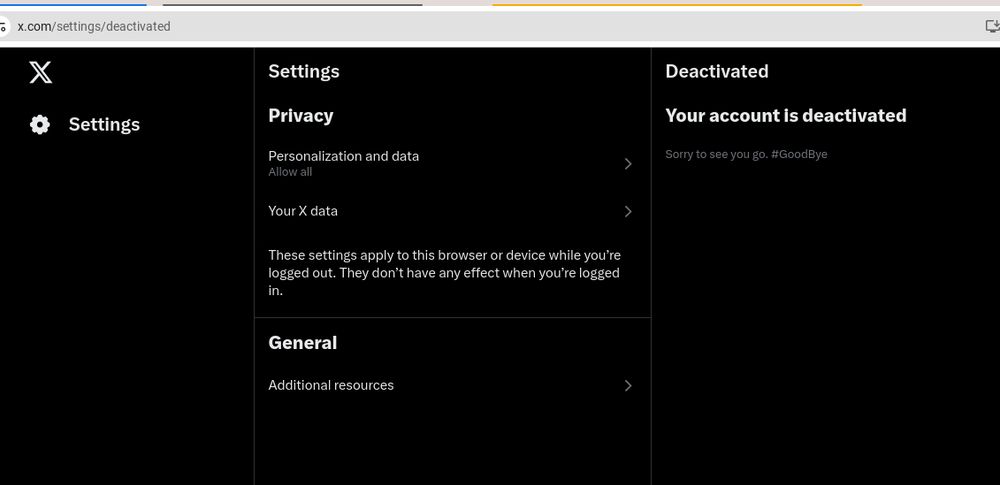
Task: Open Additional resources row
Action: 452,385
